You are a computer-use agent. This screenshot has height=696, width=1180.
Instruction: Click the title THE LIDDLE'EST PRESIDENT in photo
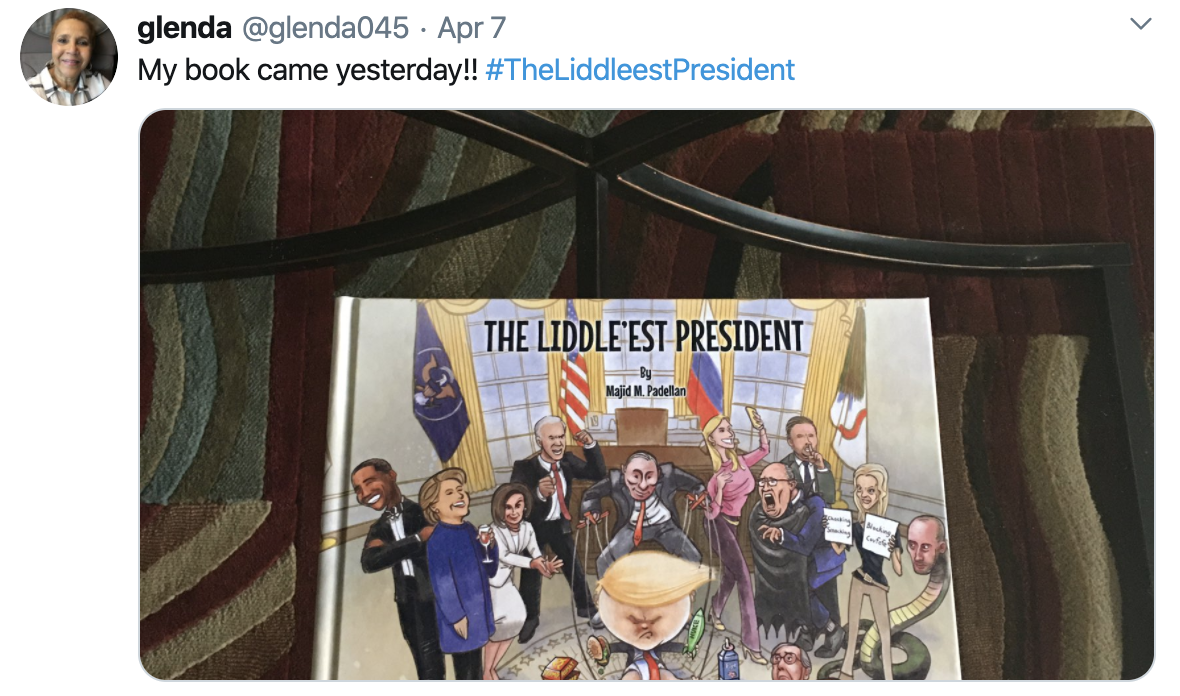pyautogui.click(x=643, y=336)
